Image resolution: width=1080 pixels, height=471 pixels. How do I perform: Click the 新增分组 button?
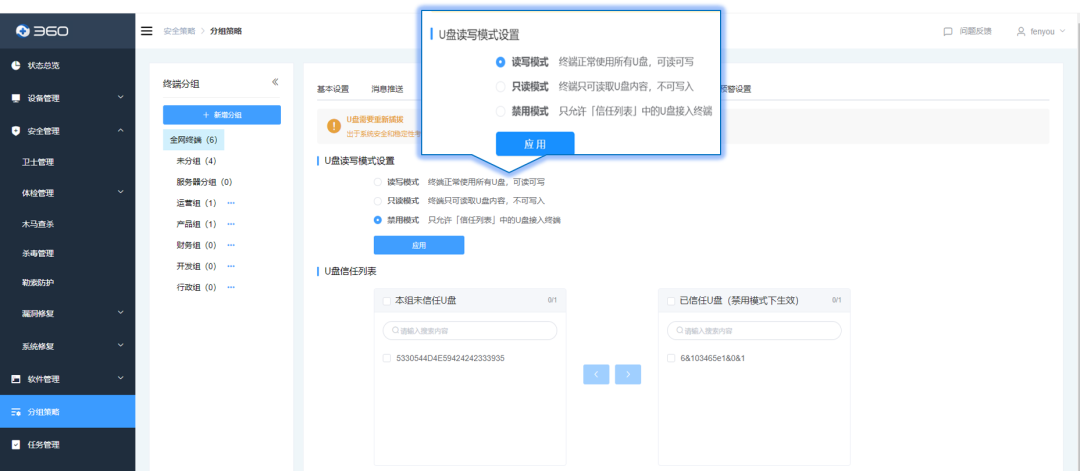click(x=222, y=115)
